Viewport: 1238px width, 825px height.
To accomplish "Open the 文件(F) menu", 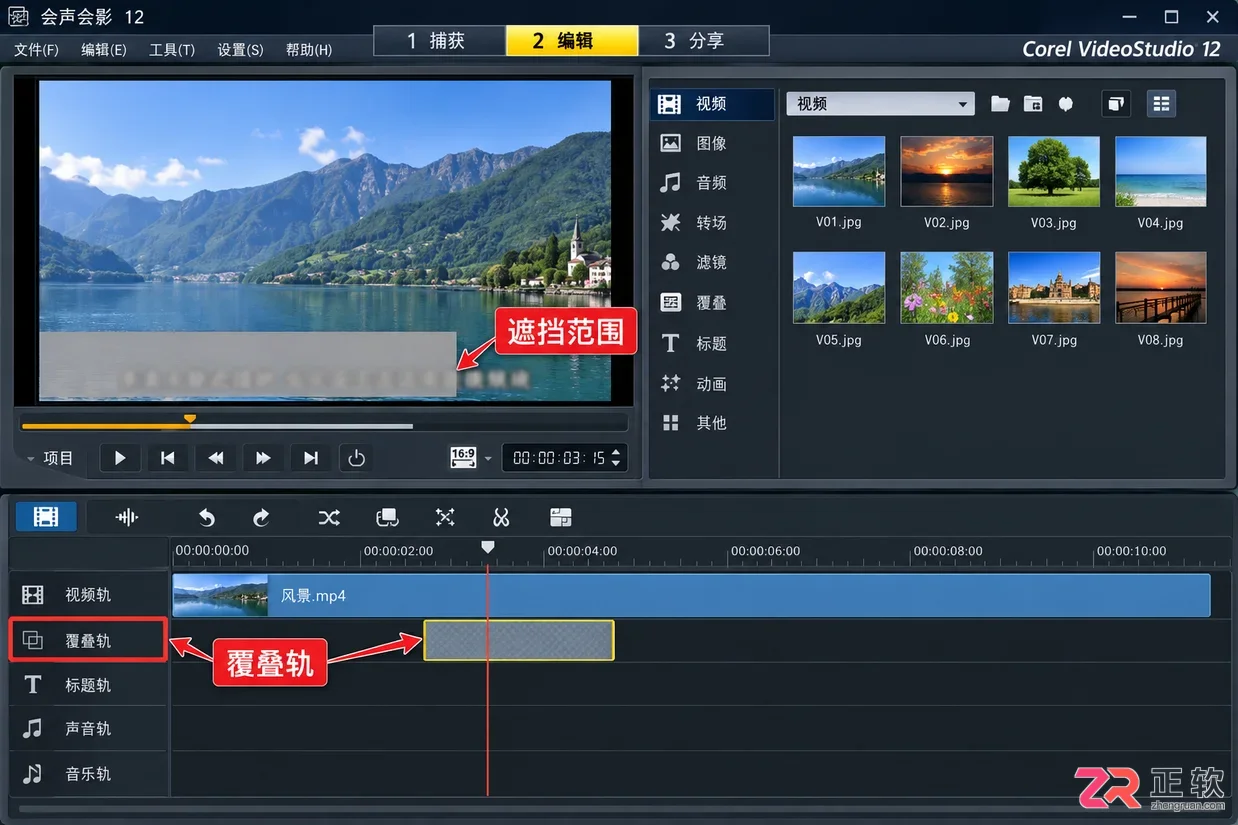I will 37,50.
